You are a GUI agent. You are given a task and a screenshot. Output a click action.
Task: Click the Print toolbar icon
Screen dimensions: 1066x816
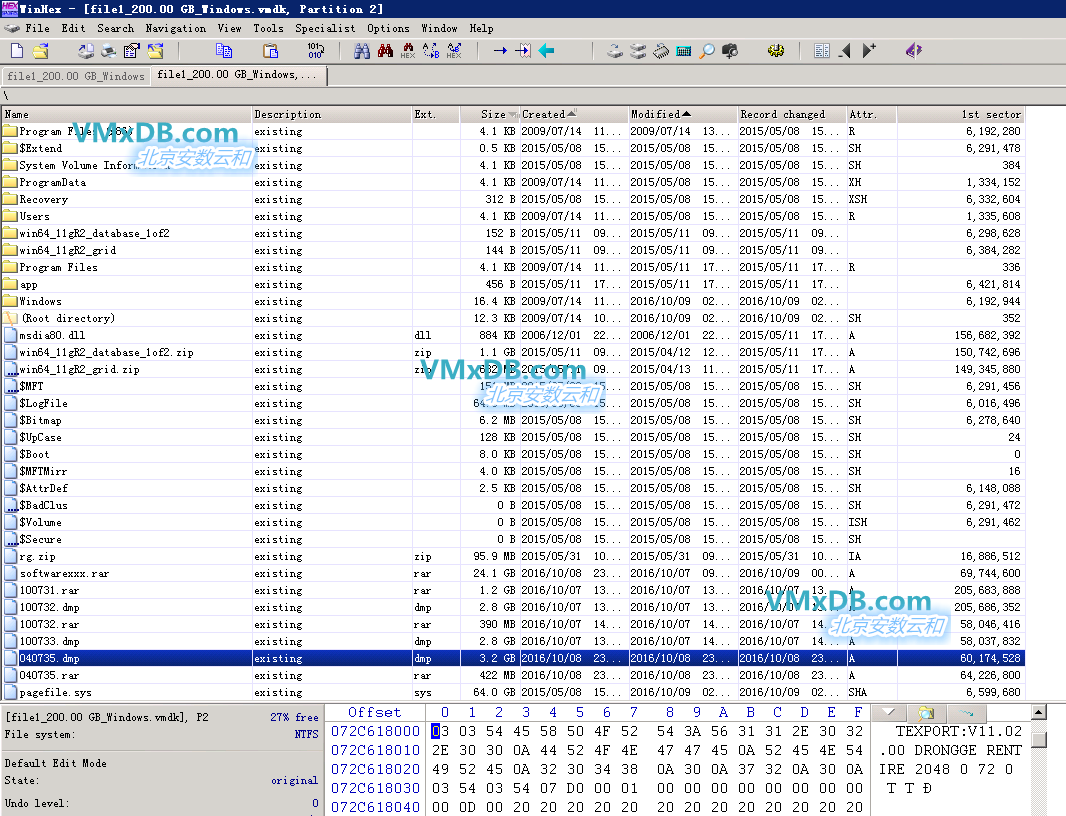coord(109,50)
